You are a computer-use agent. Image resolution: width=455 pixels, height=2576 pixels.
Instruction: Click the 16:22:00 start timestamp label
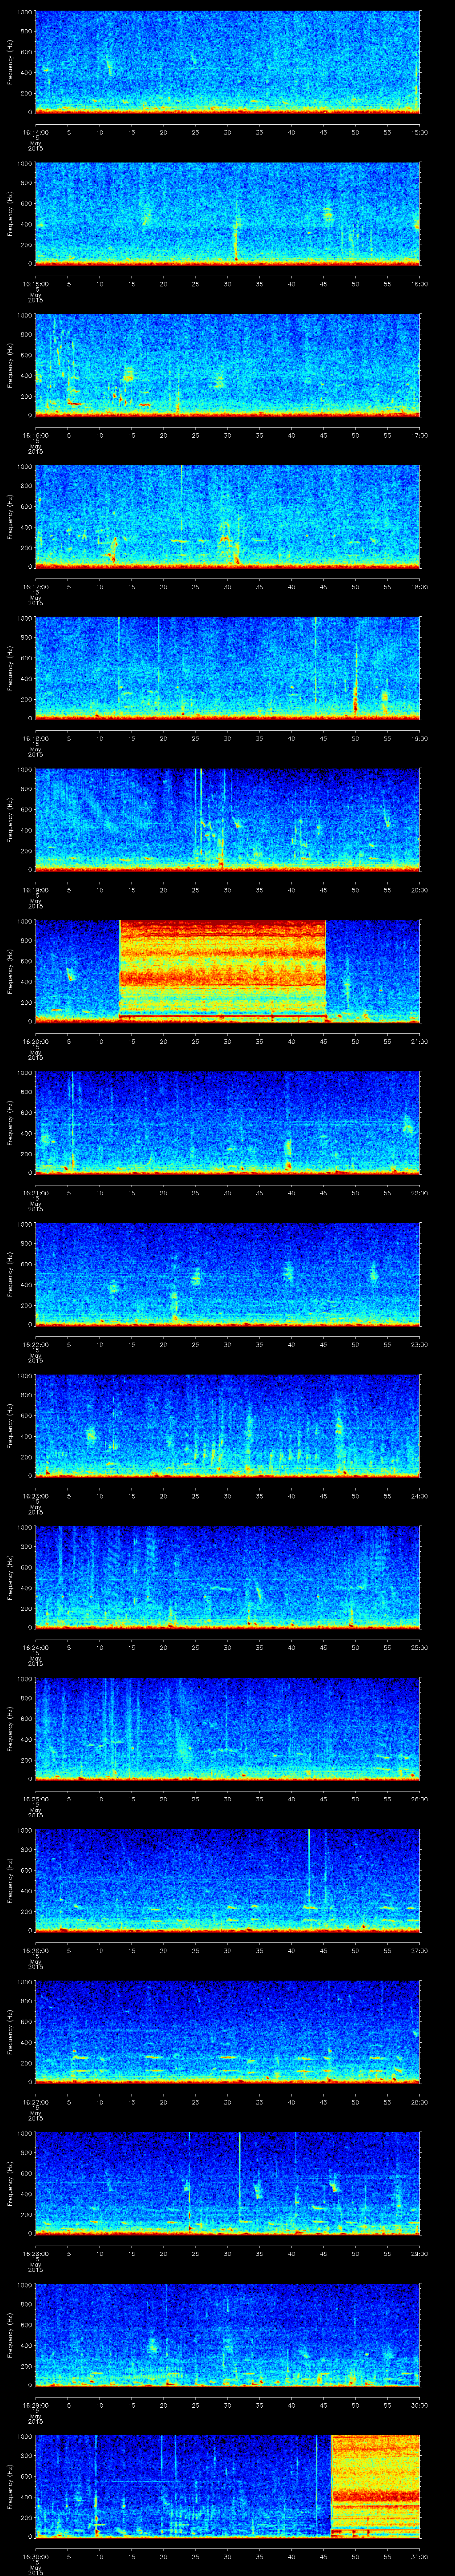pos(35,1344)
